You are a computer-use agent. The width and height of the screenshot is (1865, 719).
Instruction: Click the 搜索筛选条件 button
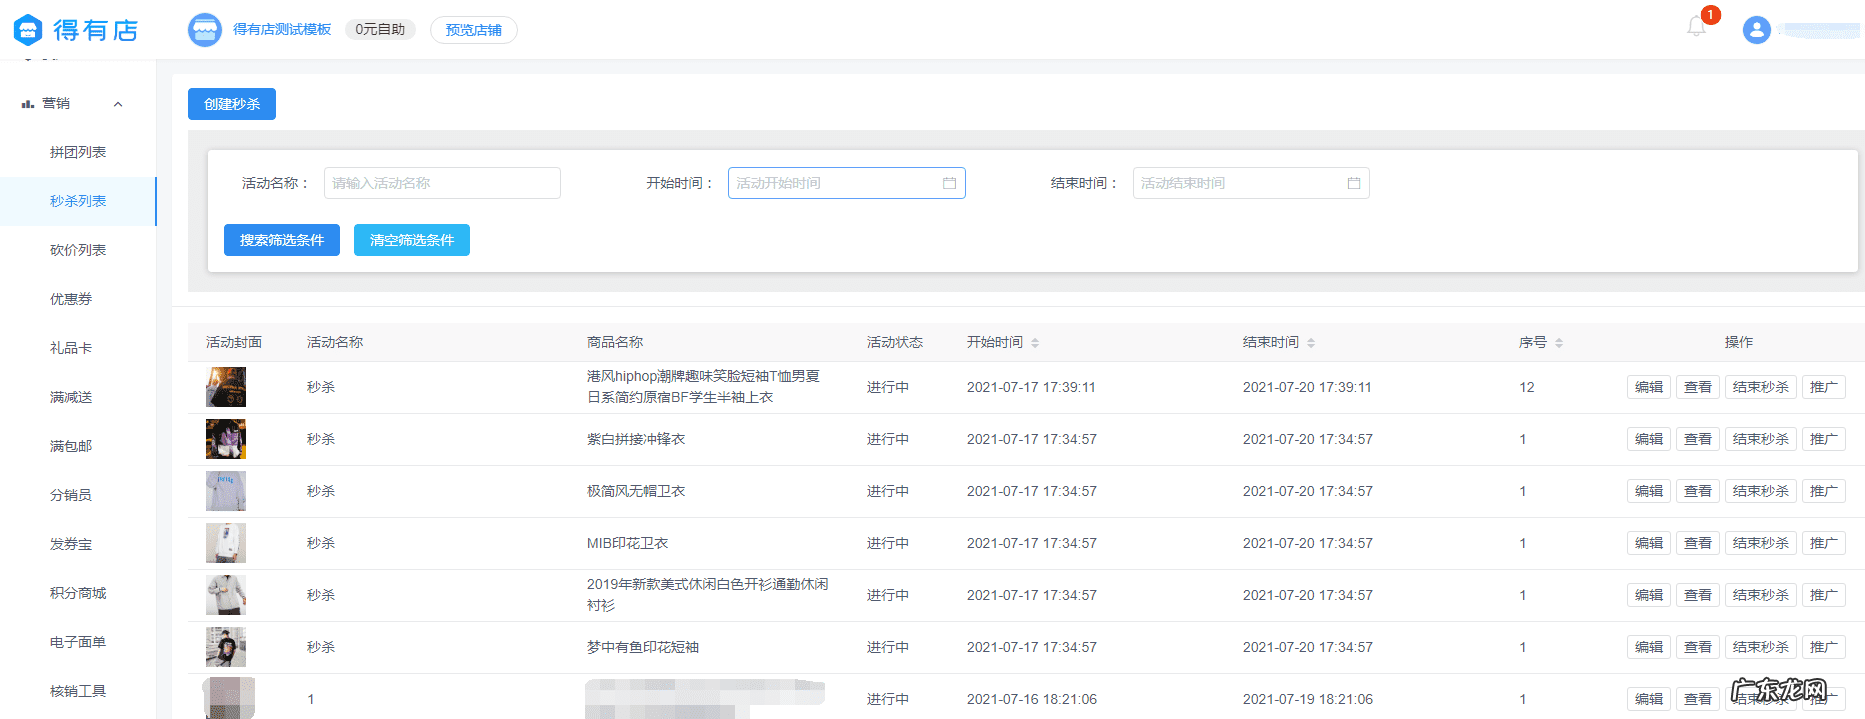click(282, 240)
